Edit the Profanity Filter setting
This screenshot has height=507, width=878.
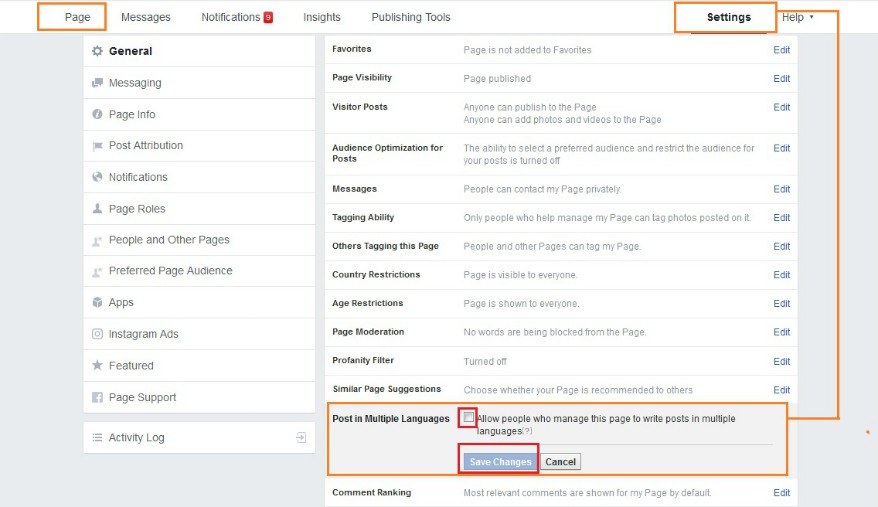(781, 361)
